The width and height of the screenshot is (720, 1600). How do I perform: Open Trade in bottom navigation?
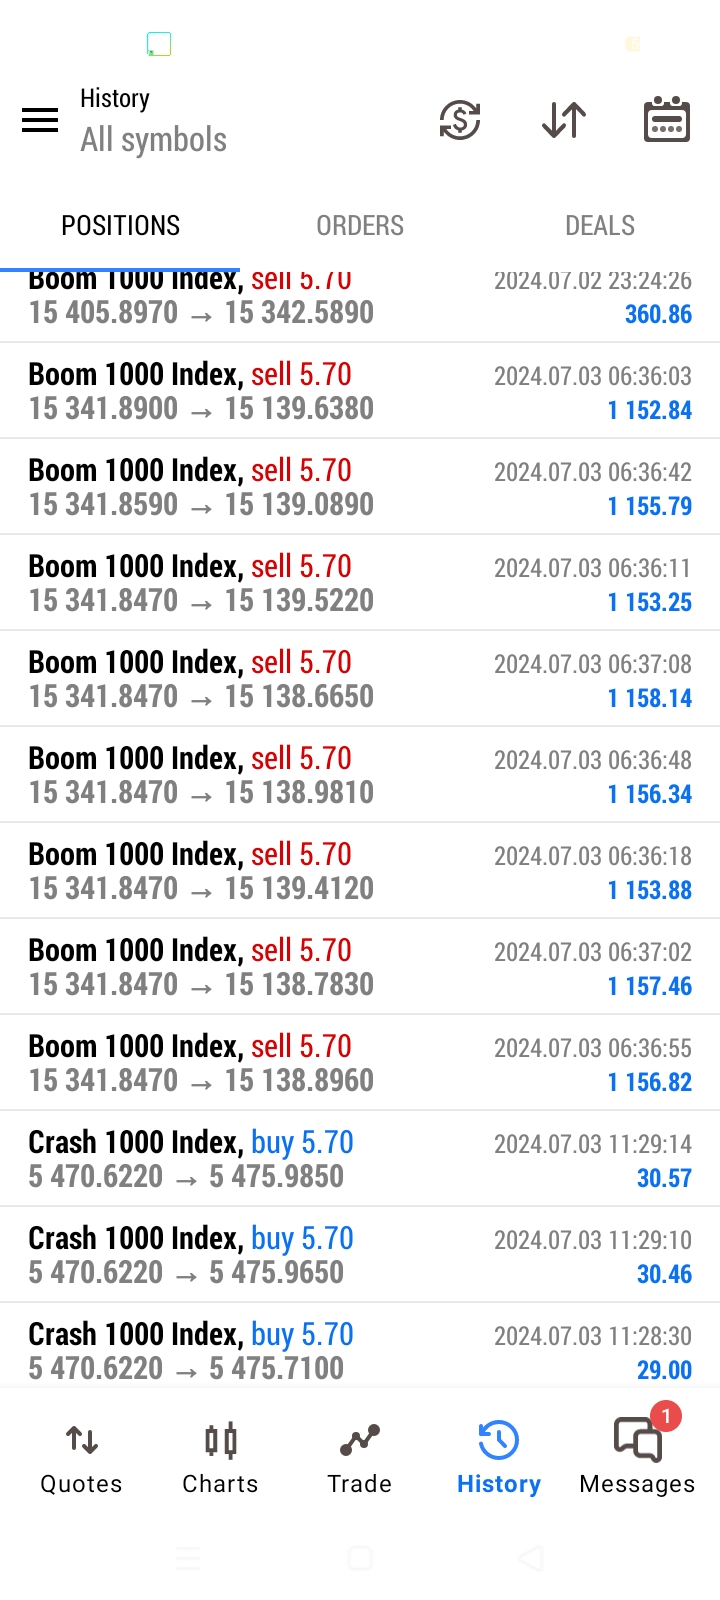(359, 1458)
